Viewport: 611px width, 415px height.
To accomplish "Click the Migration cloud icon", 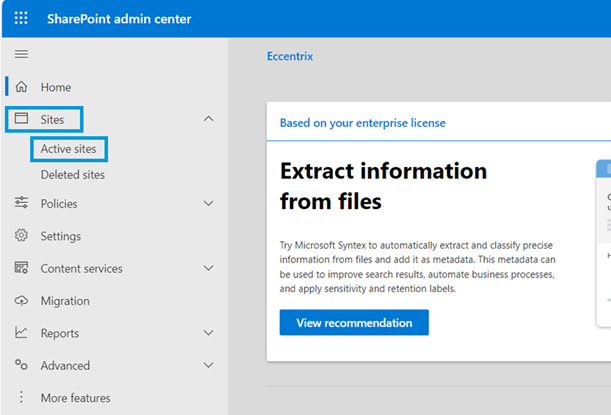I will pos(21,301).
